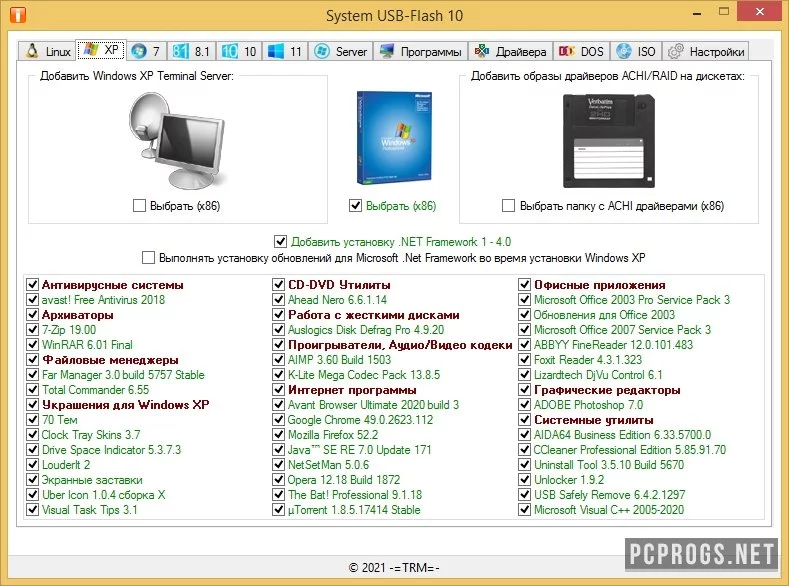Click the floppy disk driver image
The height and width of the screenshot is (586, 789).
click(609, 141)
